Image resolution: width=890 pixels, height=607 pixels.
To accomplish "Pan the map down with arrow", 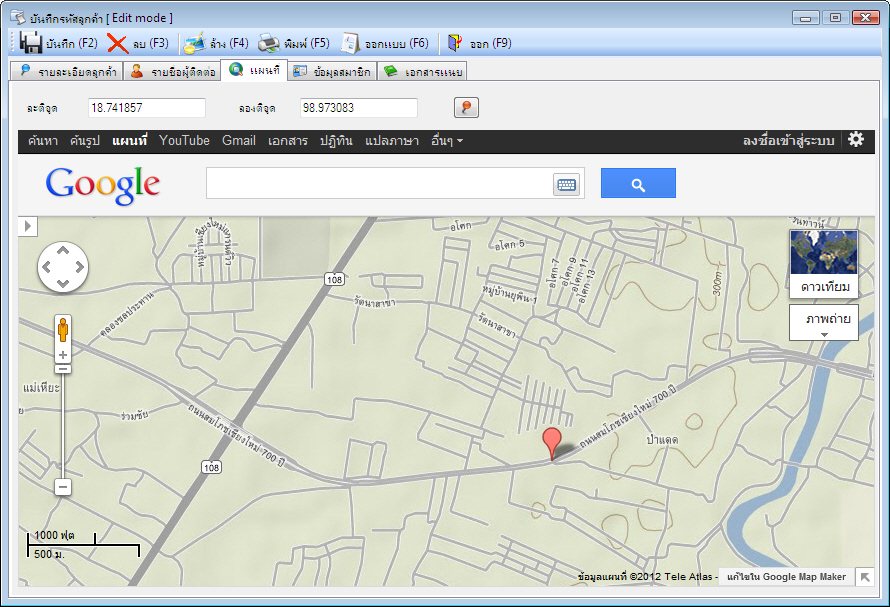I will point(63,283).
